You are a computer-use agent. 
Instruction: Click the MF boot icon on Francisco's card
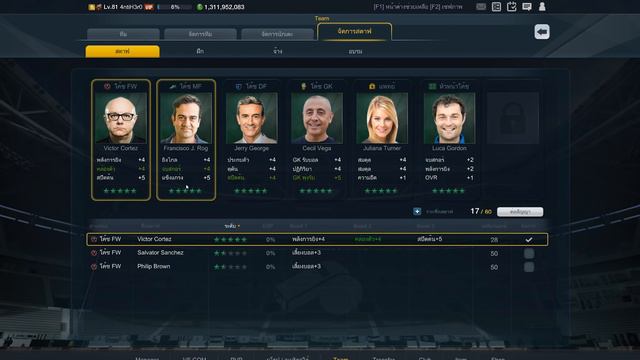pyautogui.click(x=173, y=86)
